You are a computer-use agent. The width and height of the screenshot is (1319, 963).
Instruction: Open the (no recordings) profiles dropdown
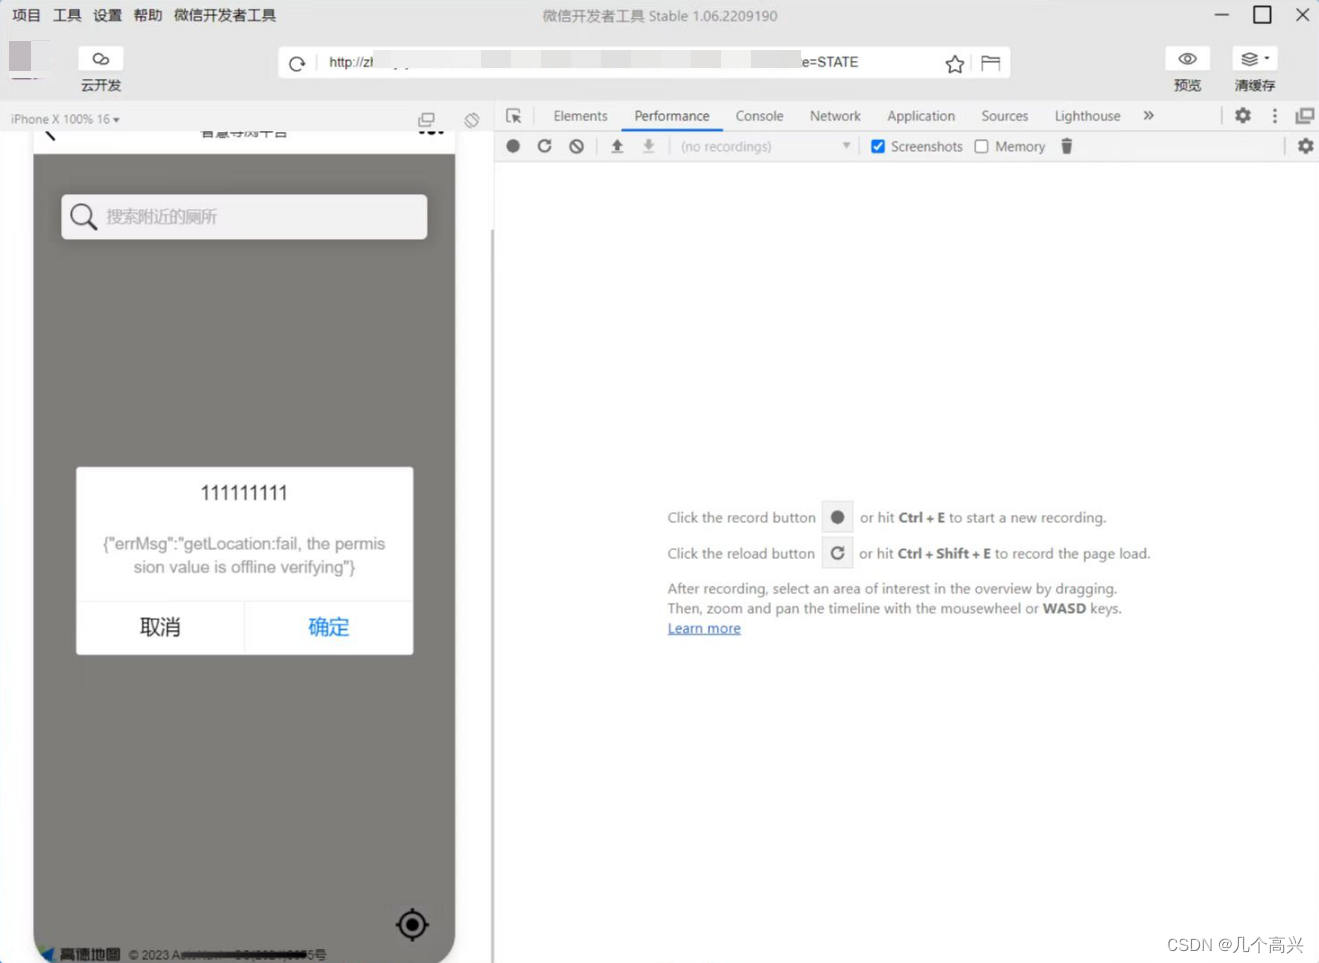[x=763, y=146]
